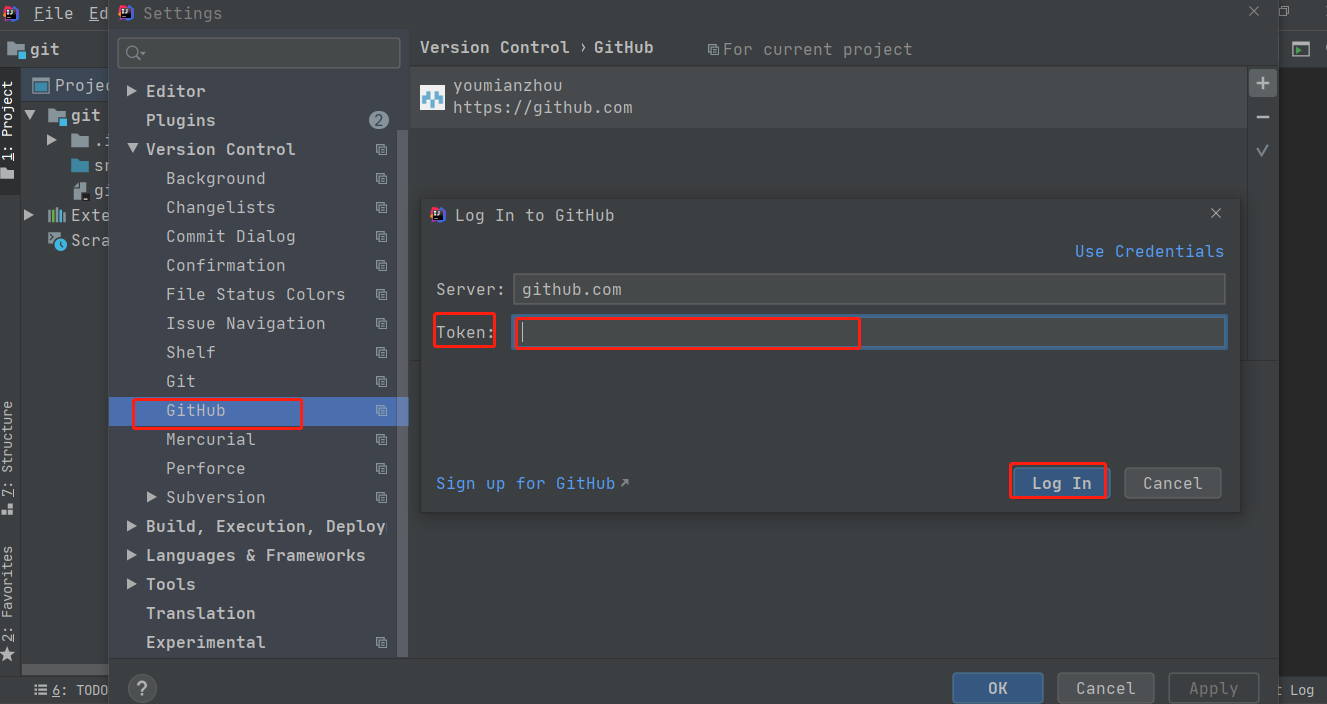Click the project-level icon beside Subversion
Image resolution: width=1327 pixels, height=704 pixels.
381,497
